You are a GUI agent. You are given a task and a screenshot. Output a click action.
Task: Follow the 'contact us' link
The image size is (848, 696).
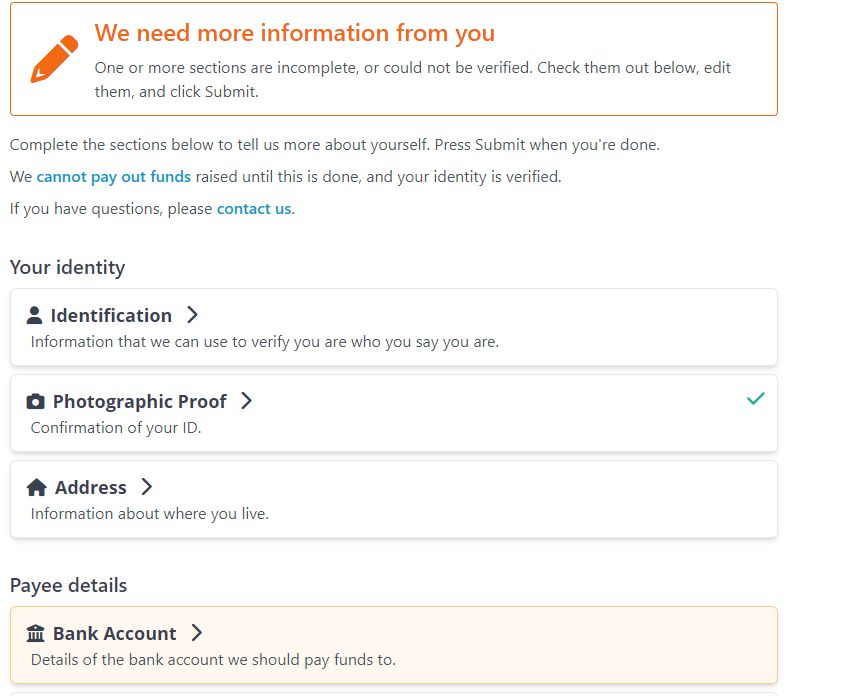[x=254, y=209]
